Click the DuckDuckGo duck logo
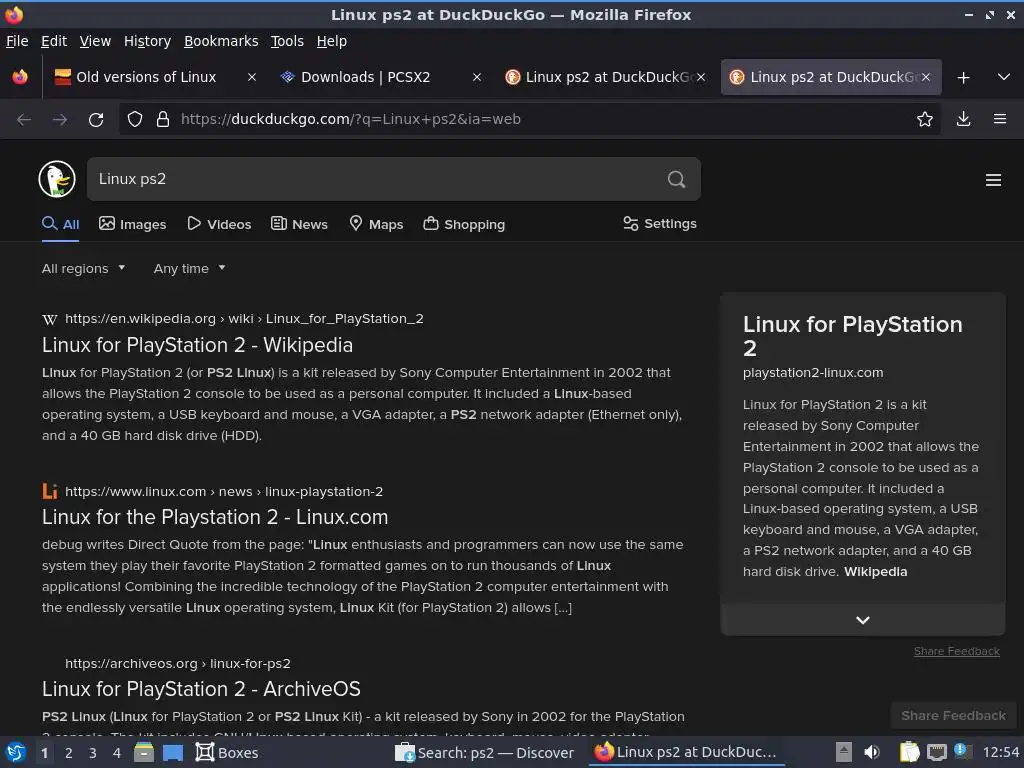The height and width of the screenshot is (768, 1024). pyautogui.click(x=57, y=179)
